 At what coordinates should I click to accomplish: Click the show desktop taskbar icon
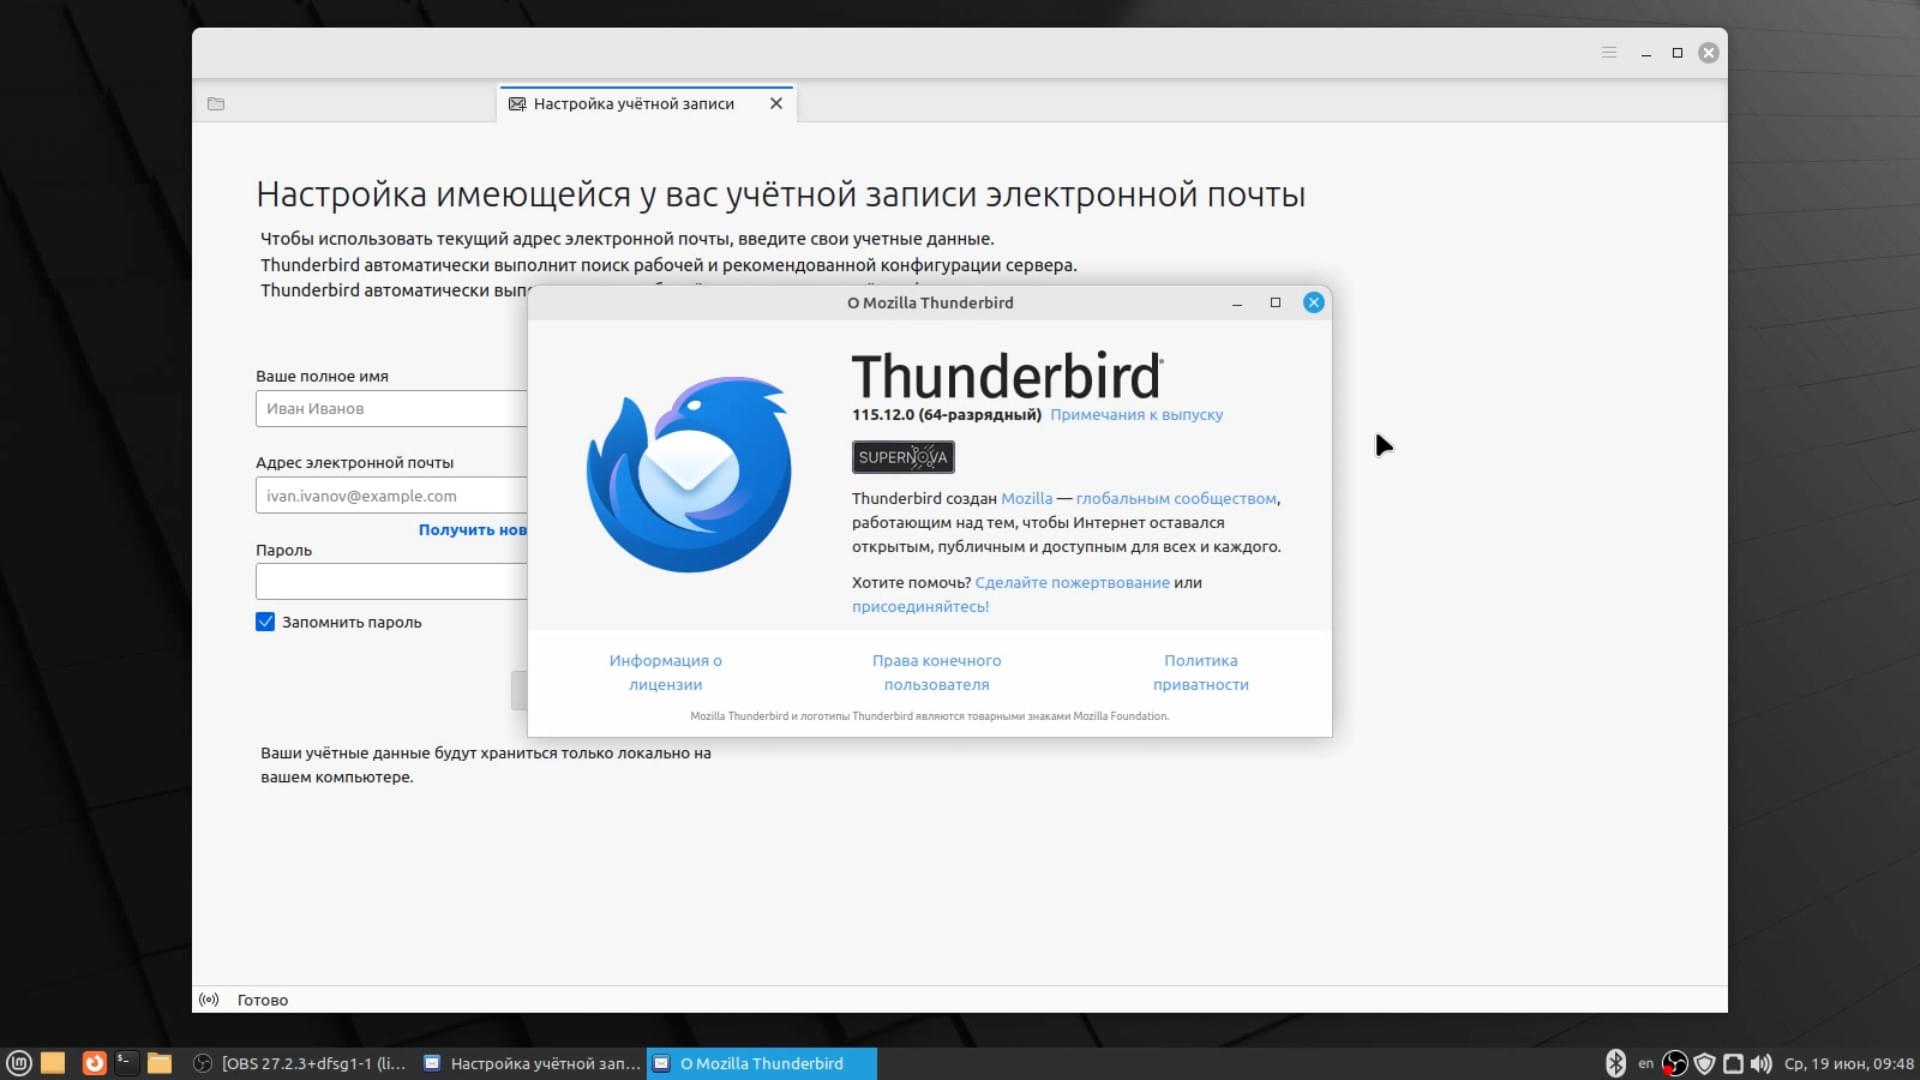53,1063
